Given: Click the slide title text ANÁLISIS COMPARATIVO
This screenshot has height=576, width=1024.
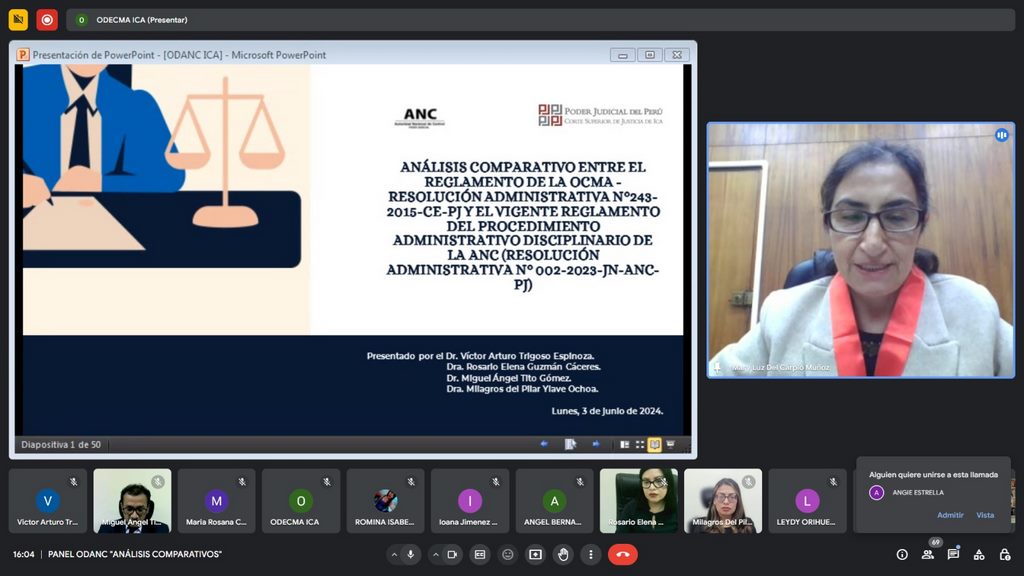Looking at the screenshot, I should click(x=522, y=225).
